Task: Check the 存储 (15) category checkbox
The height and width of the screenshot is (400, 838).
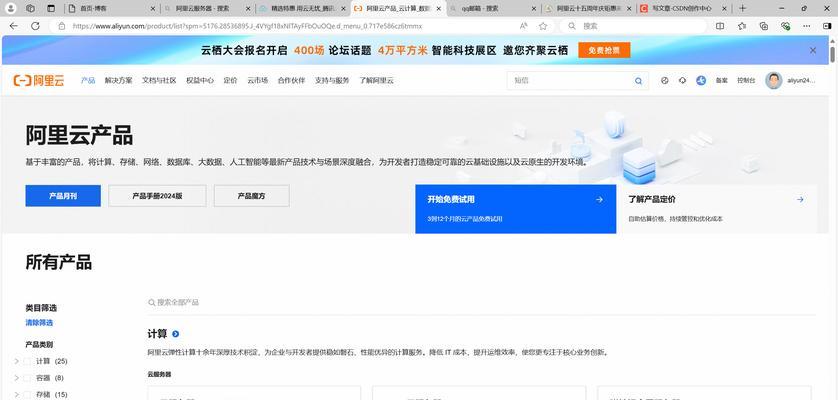Action: (x=27, y=395)
